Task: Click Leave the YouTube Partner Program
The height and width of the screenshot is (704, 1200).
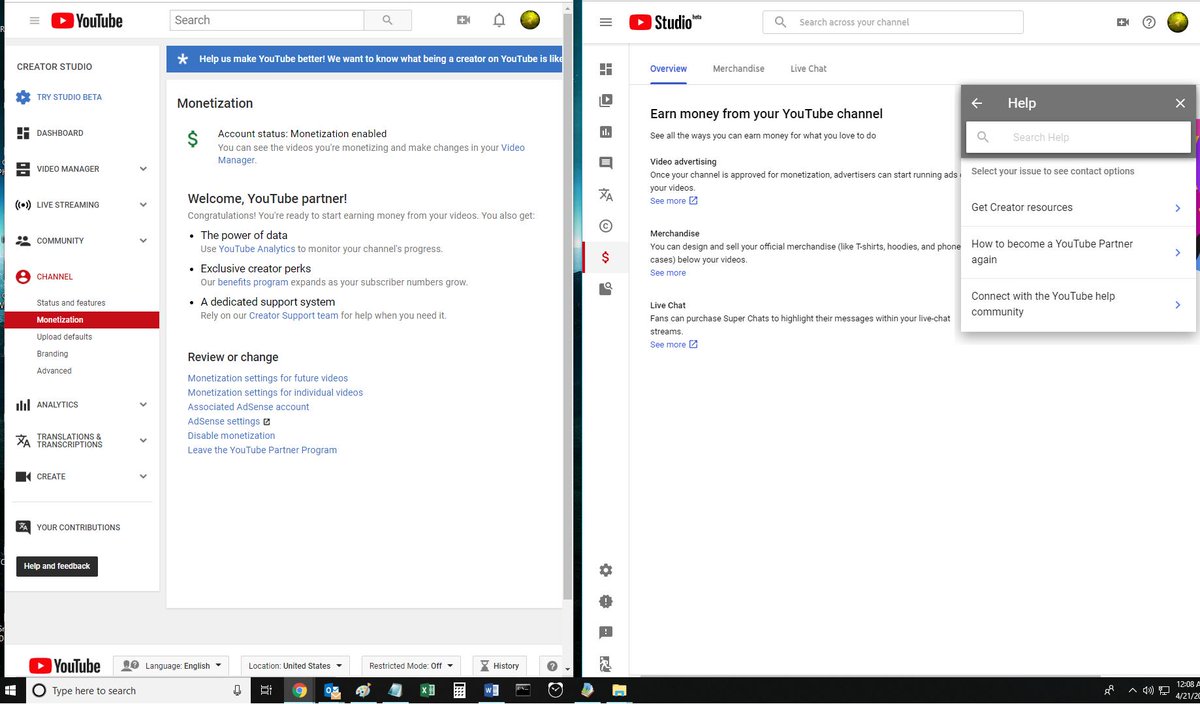Action: coord(262,450)
